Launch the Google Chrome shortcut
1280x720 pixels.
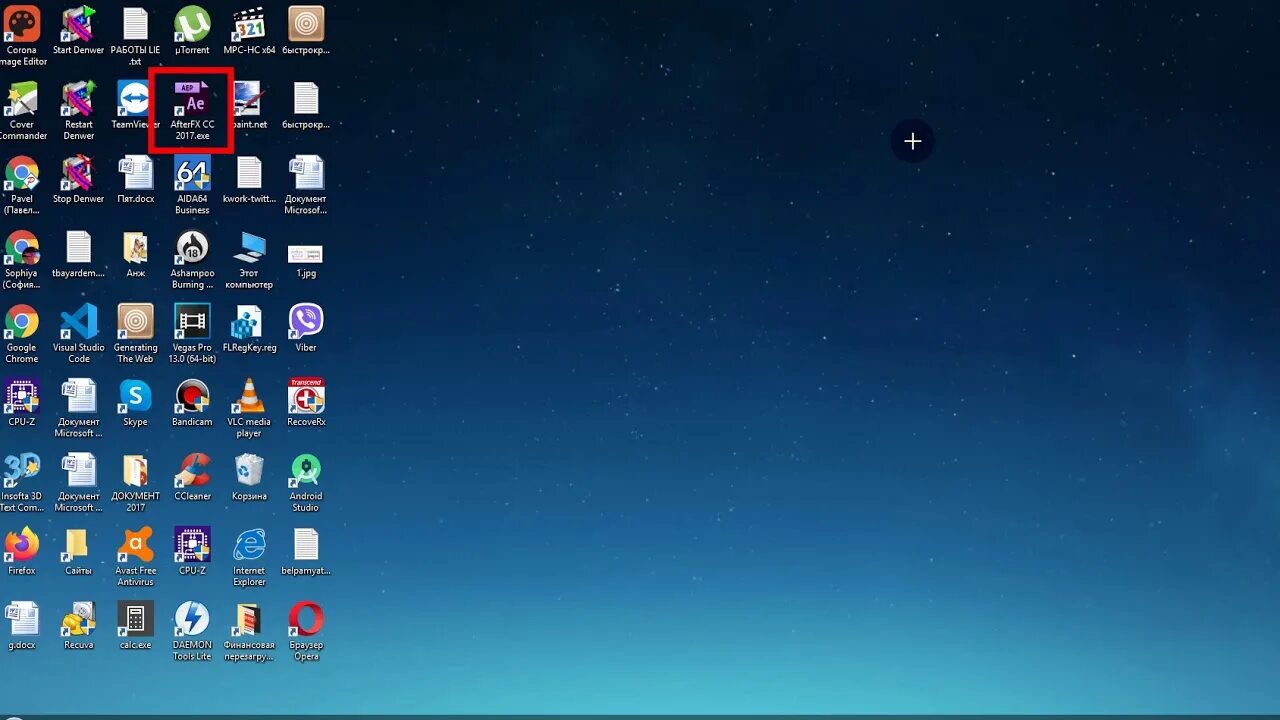point(22,334)
